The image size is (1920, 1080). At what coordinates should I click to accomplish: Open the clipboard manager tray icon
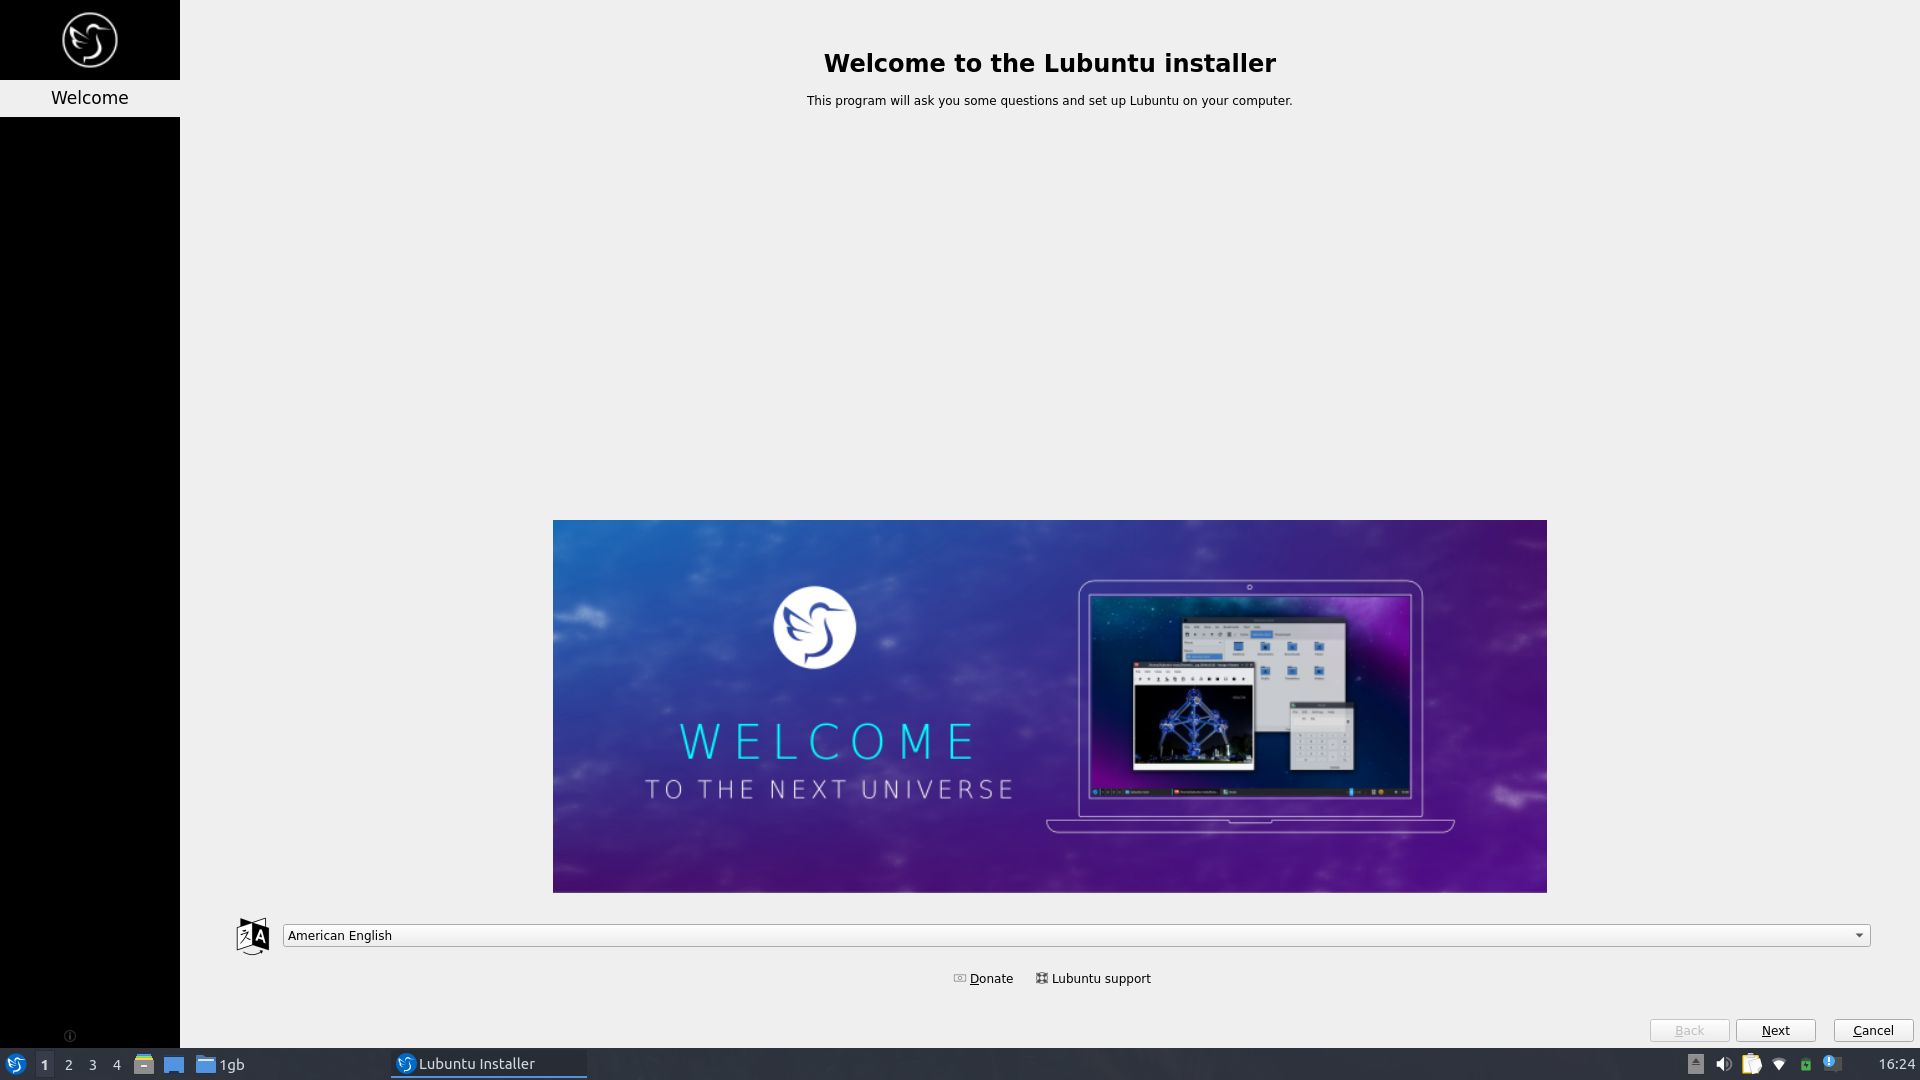pyautogui.click(x=1751, y=1064)
